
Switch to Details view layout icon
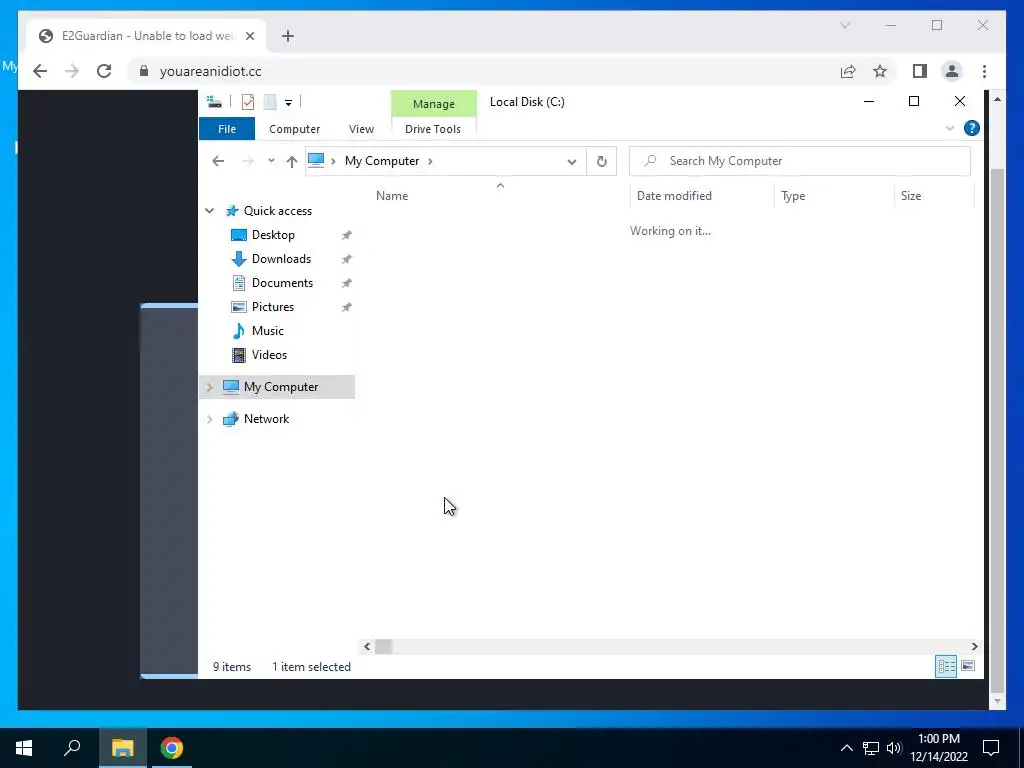click(x=946, y=666)
